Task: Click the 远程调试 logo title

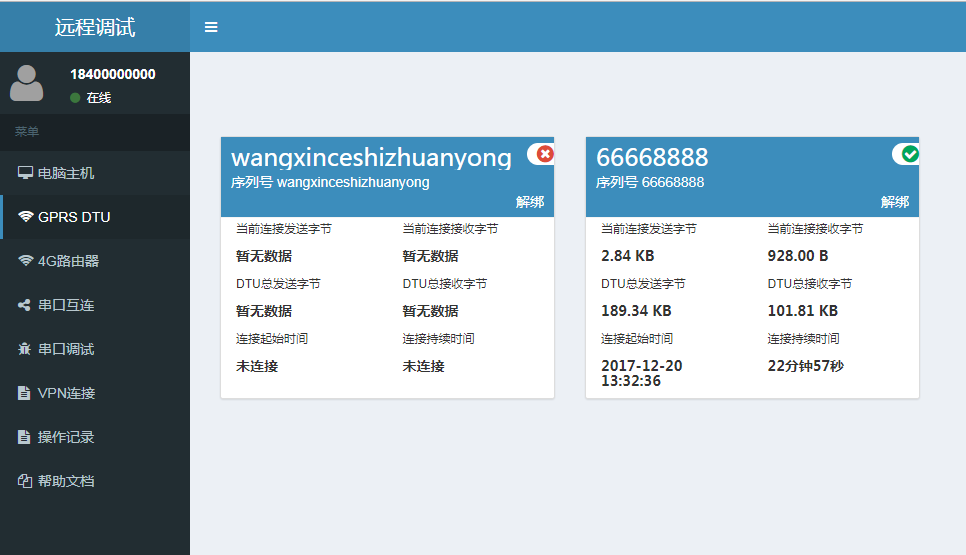Action: [95, 27]
